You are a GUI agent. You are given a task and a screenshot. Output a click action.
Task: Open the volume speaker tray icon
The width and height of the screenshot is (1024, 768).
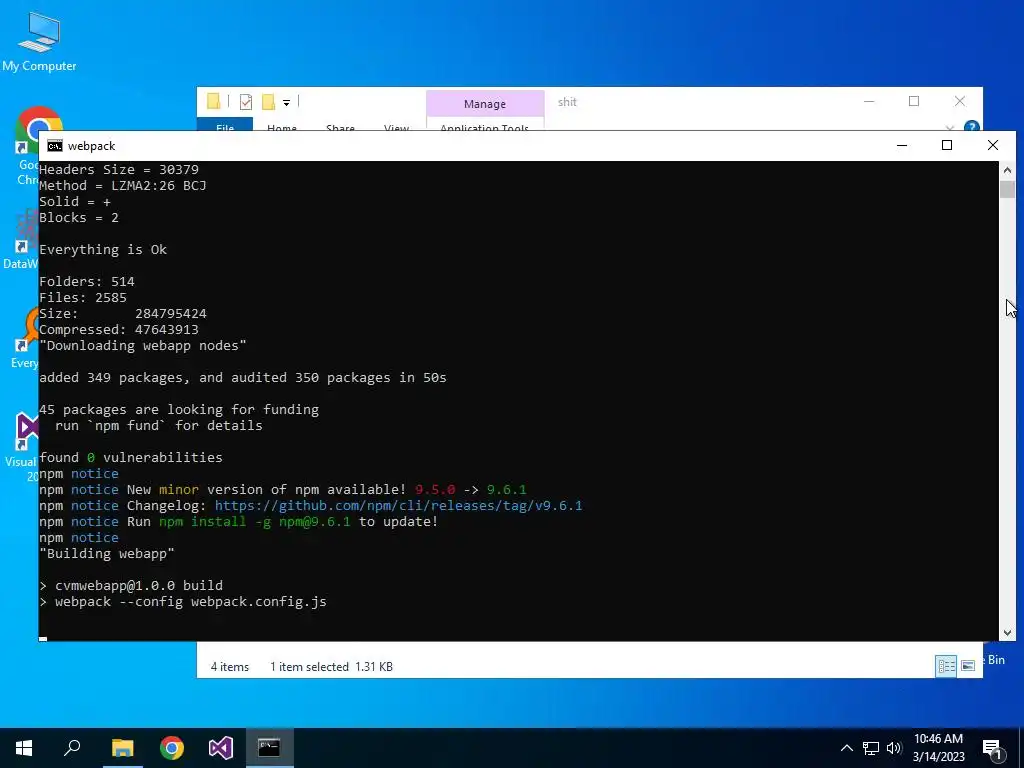coord(893,748)
